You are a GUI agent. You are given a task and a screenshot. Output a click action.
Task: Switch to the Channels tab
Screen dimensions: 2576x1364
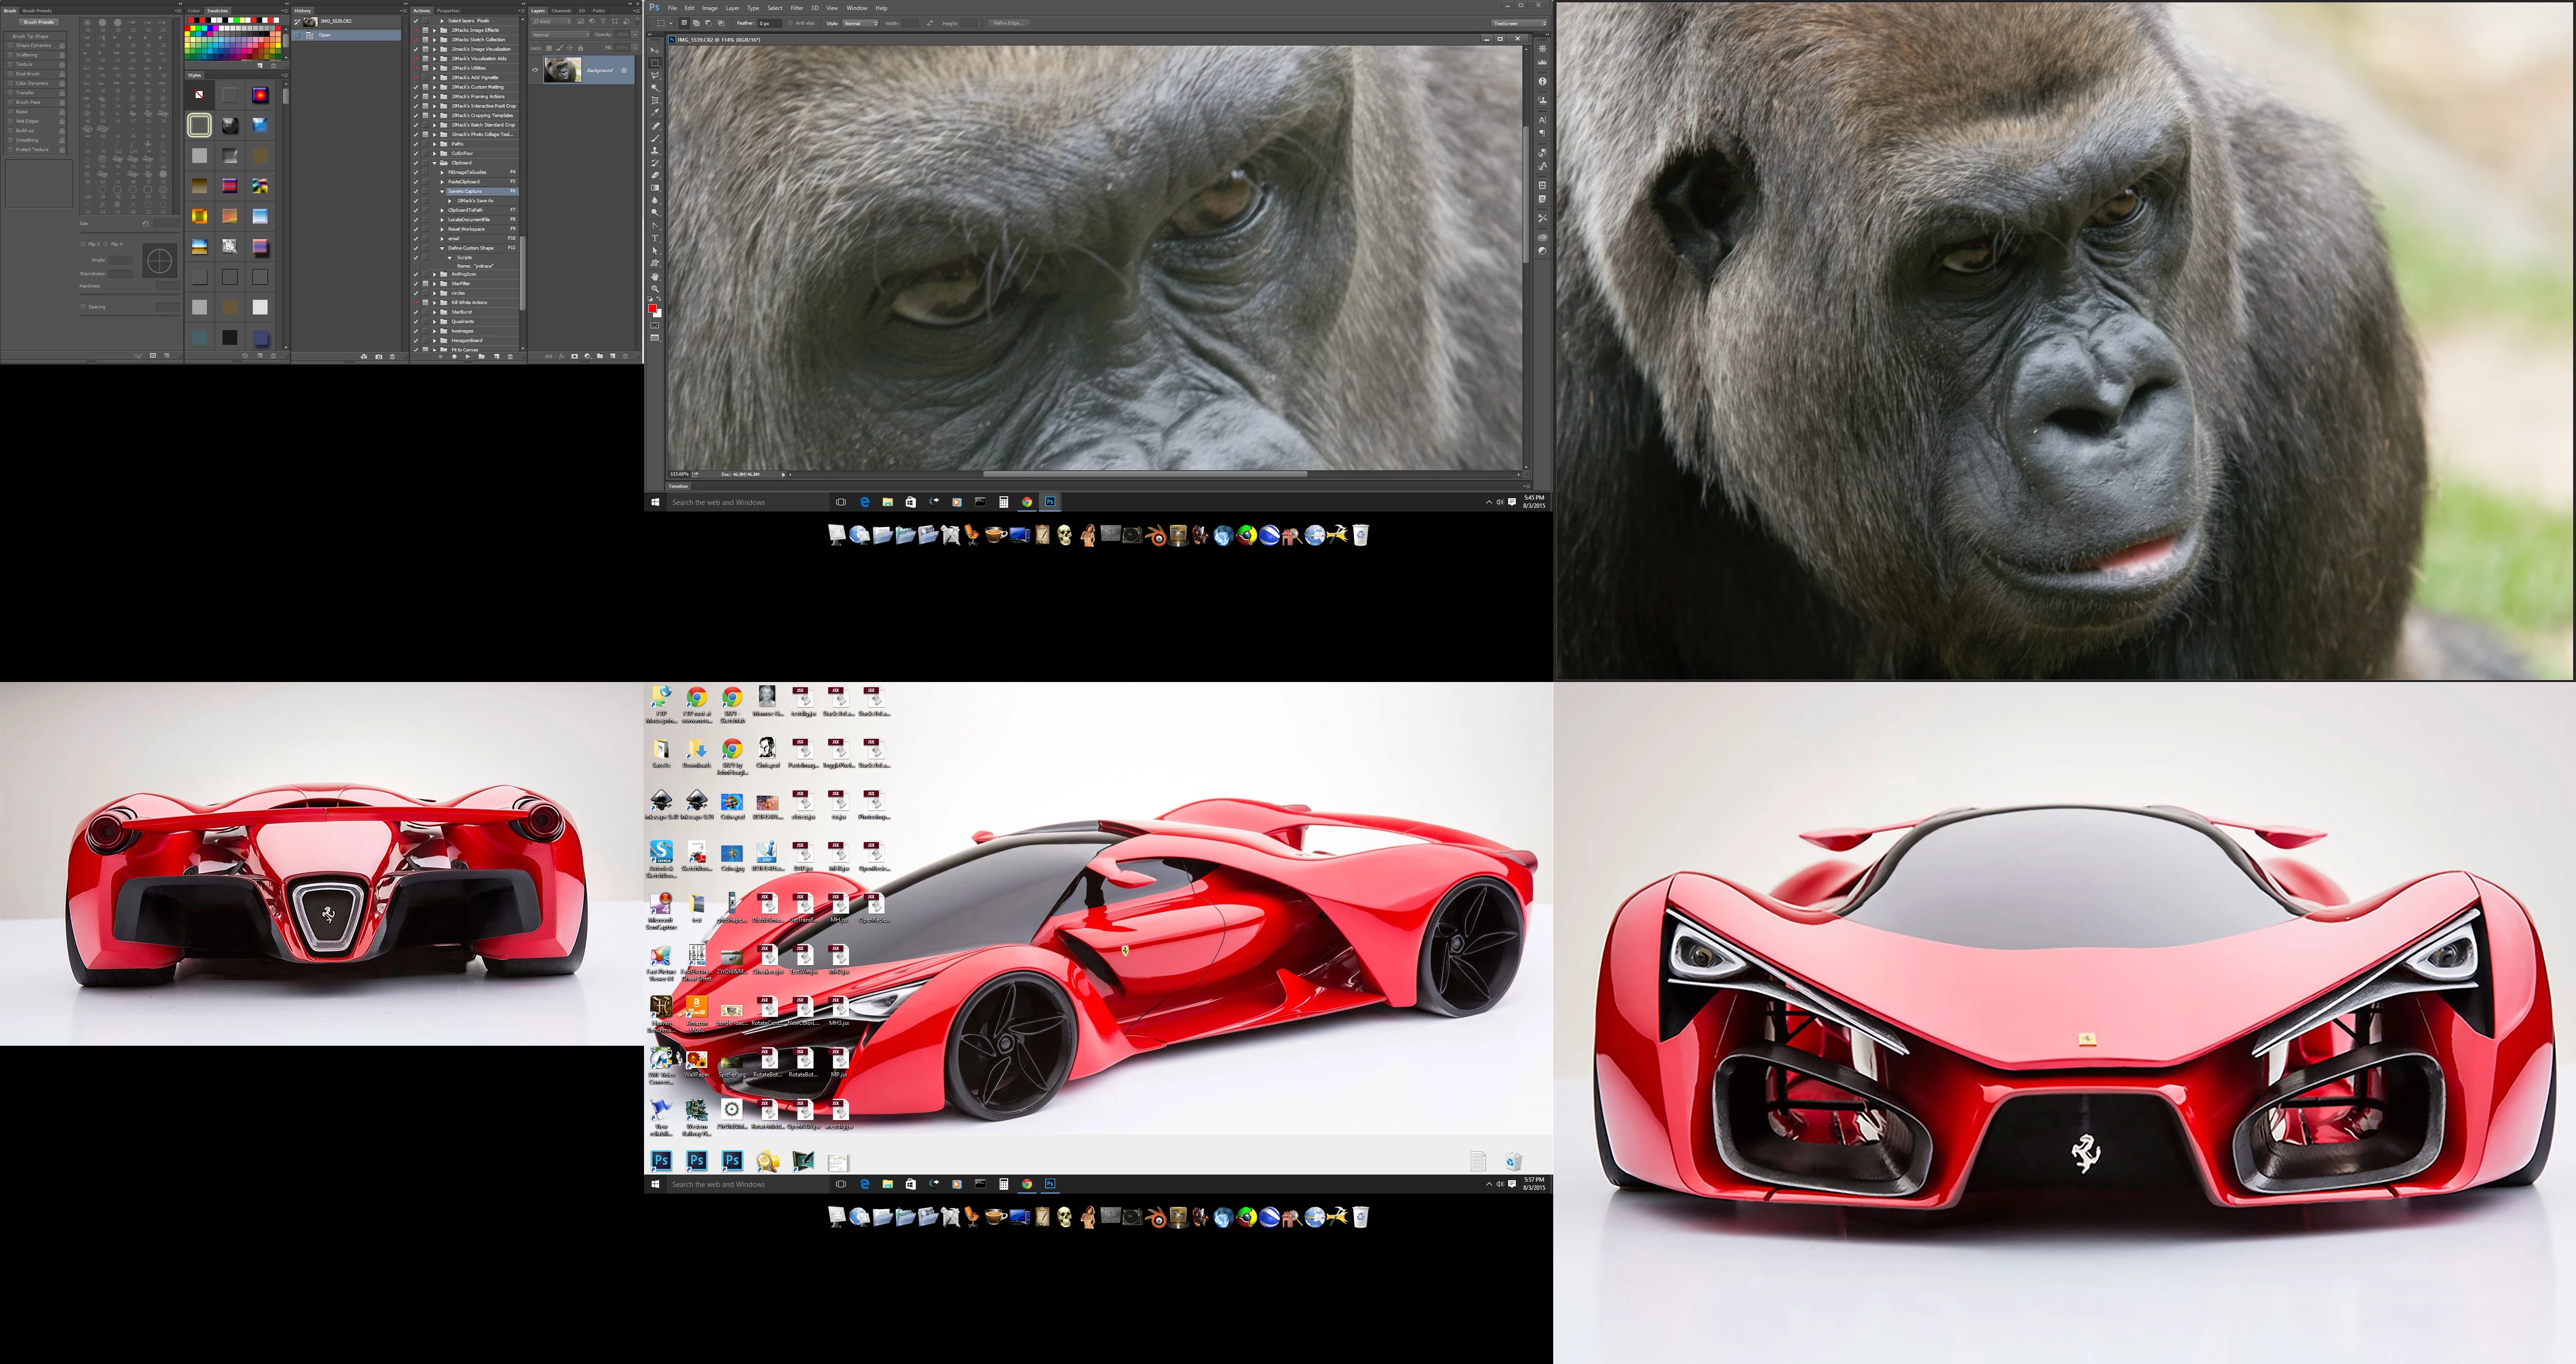561,11
